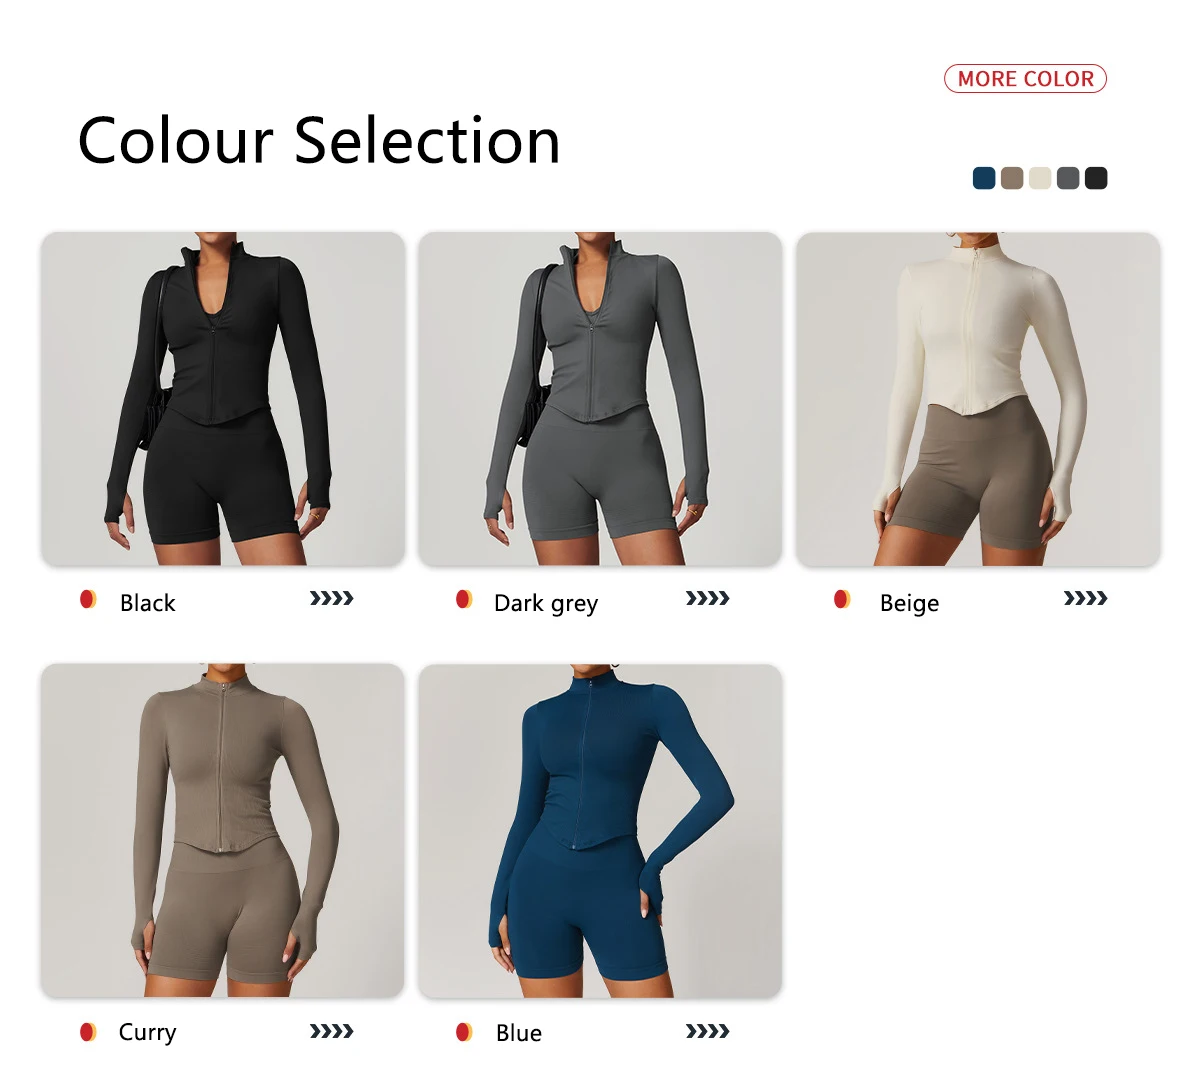Open the Black outfit thumbnail
1200x1072 pixels.
(223, 399)
